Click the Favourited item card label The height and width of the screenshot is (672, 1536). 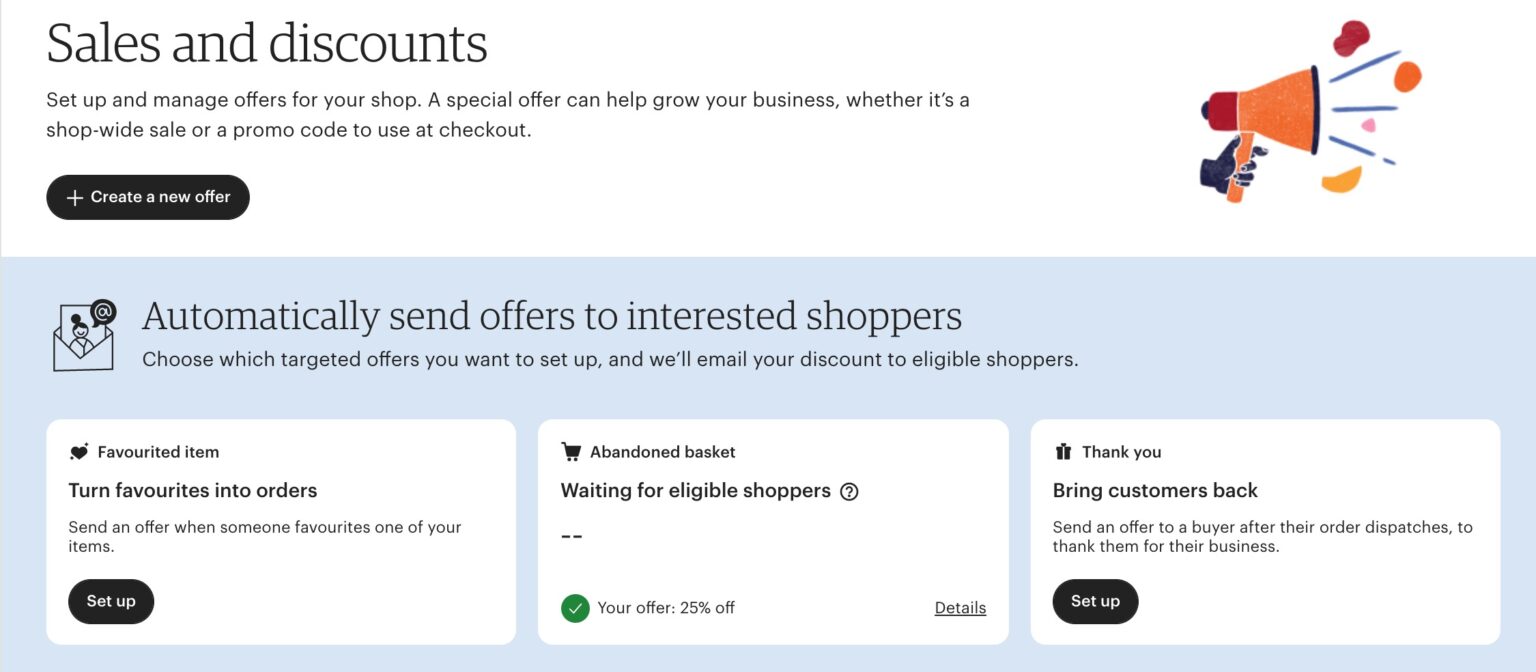pos(158,451)
